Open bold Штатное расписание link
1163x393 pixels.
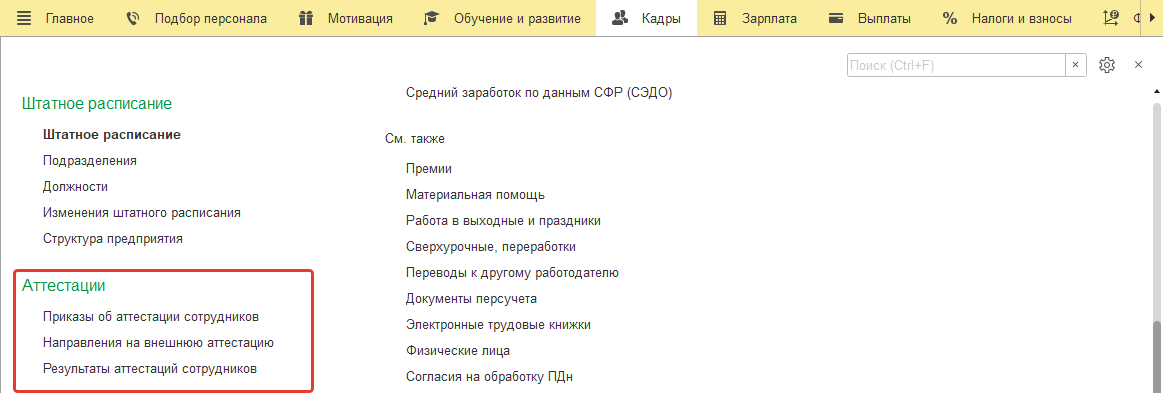(112, 135)
